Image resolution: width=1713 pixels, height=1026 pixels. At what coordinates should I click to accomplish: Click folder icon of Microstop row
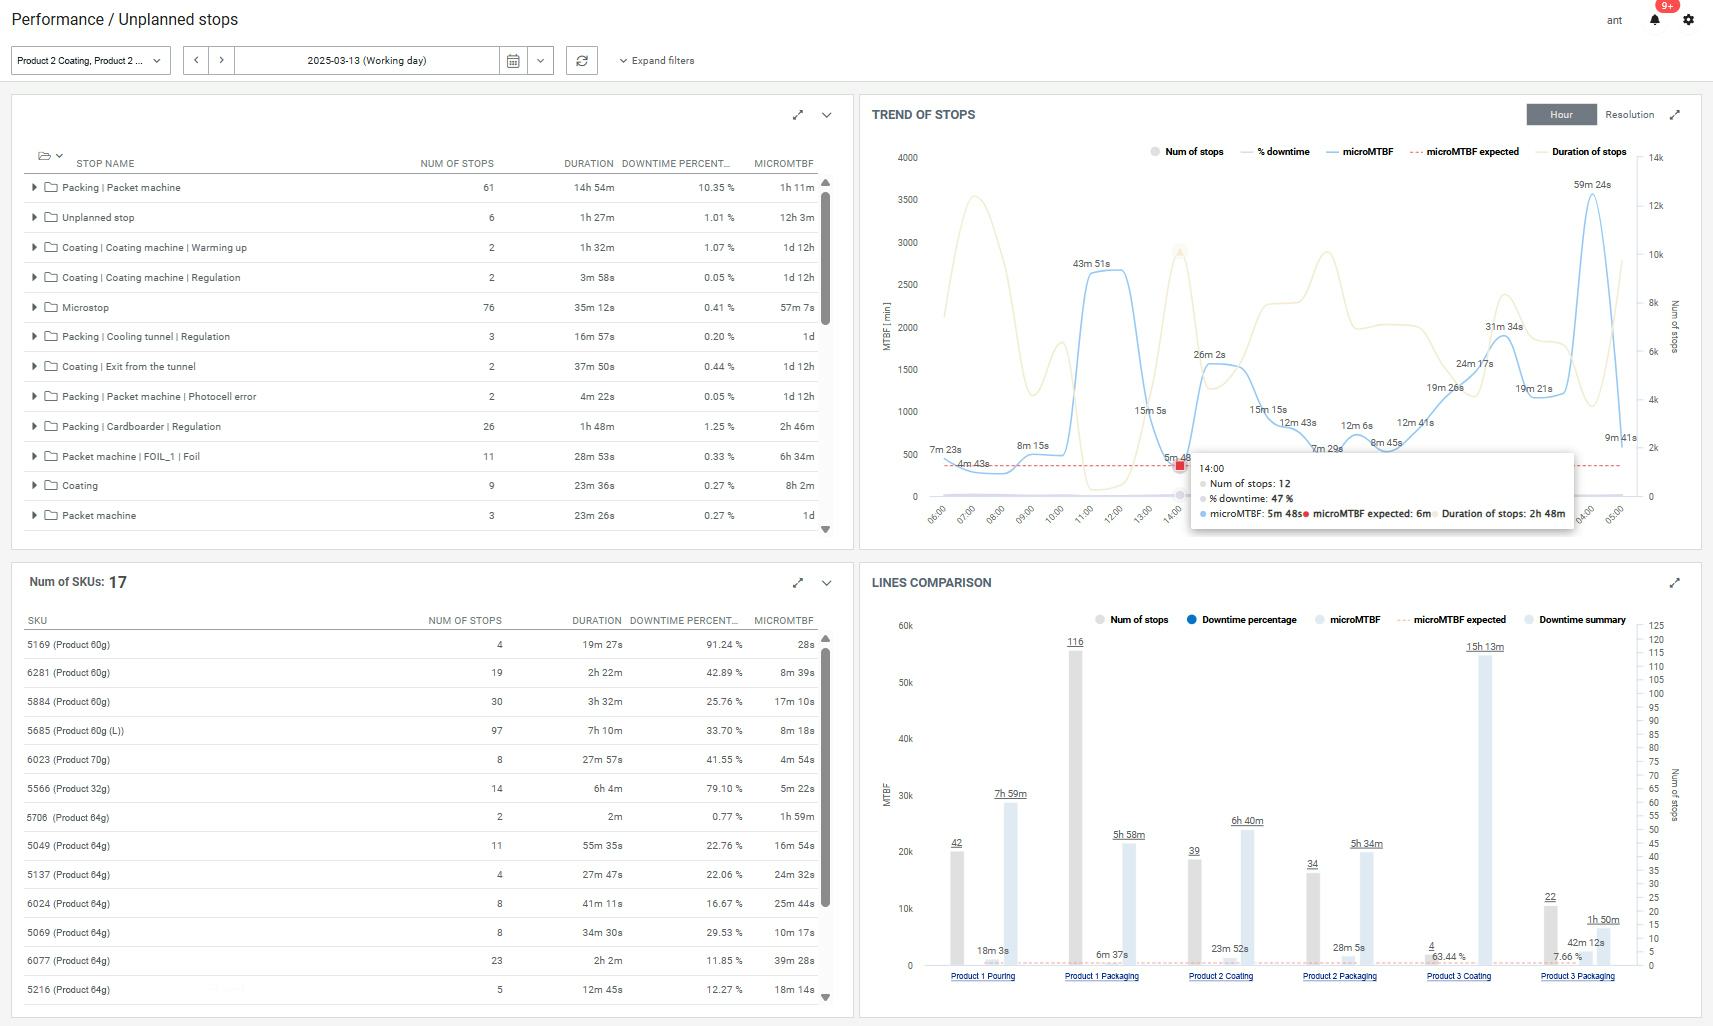(x=51, y=307)
